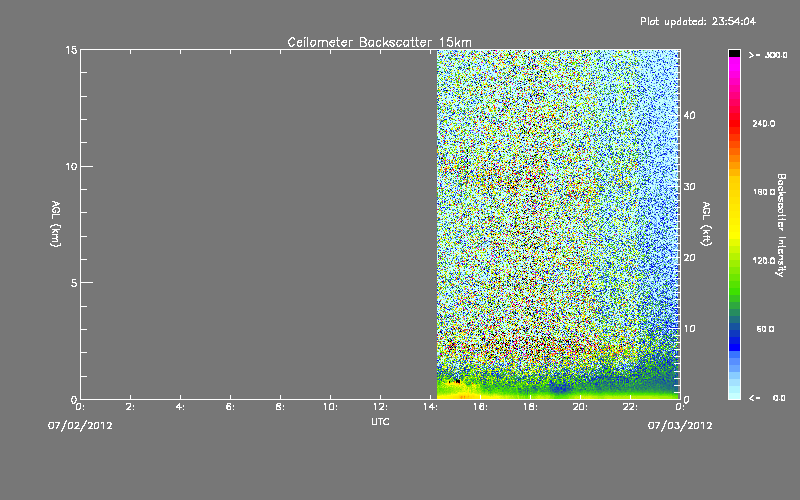Click the 'Backscatter Intensity' colorbar label
Image resolution: width=800 pixels, height=500 pixels.
[x=780, y=225]
